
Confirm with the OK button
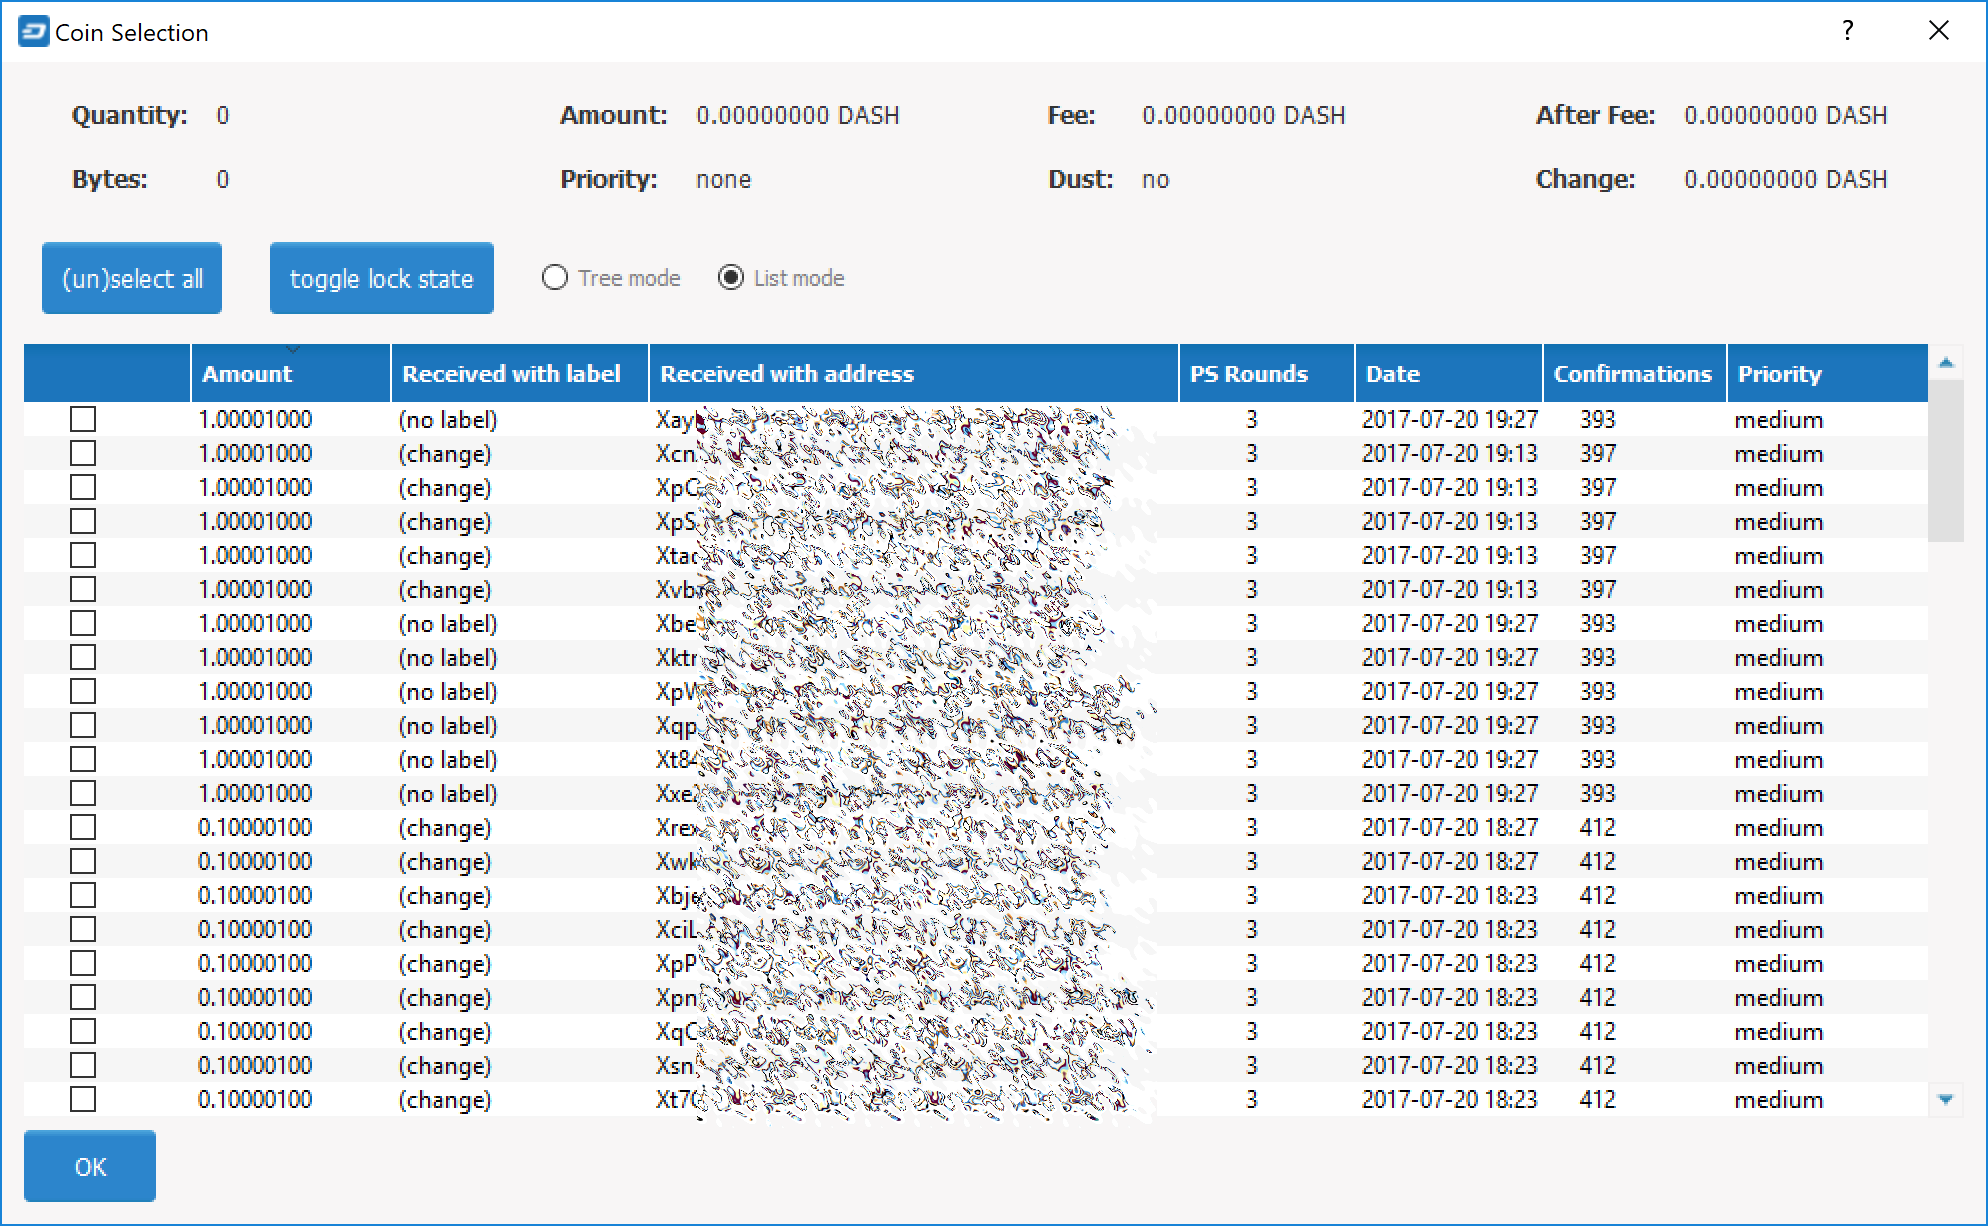click(x=90, y=1166)
